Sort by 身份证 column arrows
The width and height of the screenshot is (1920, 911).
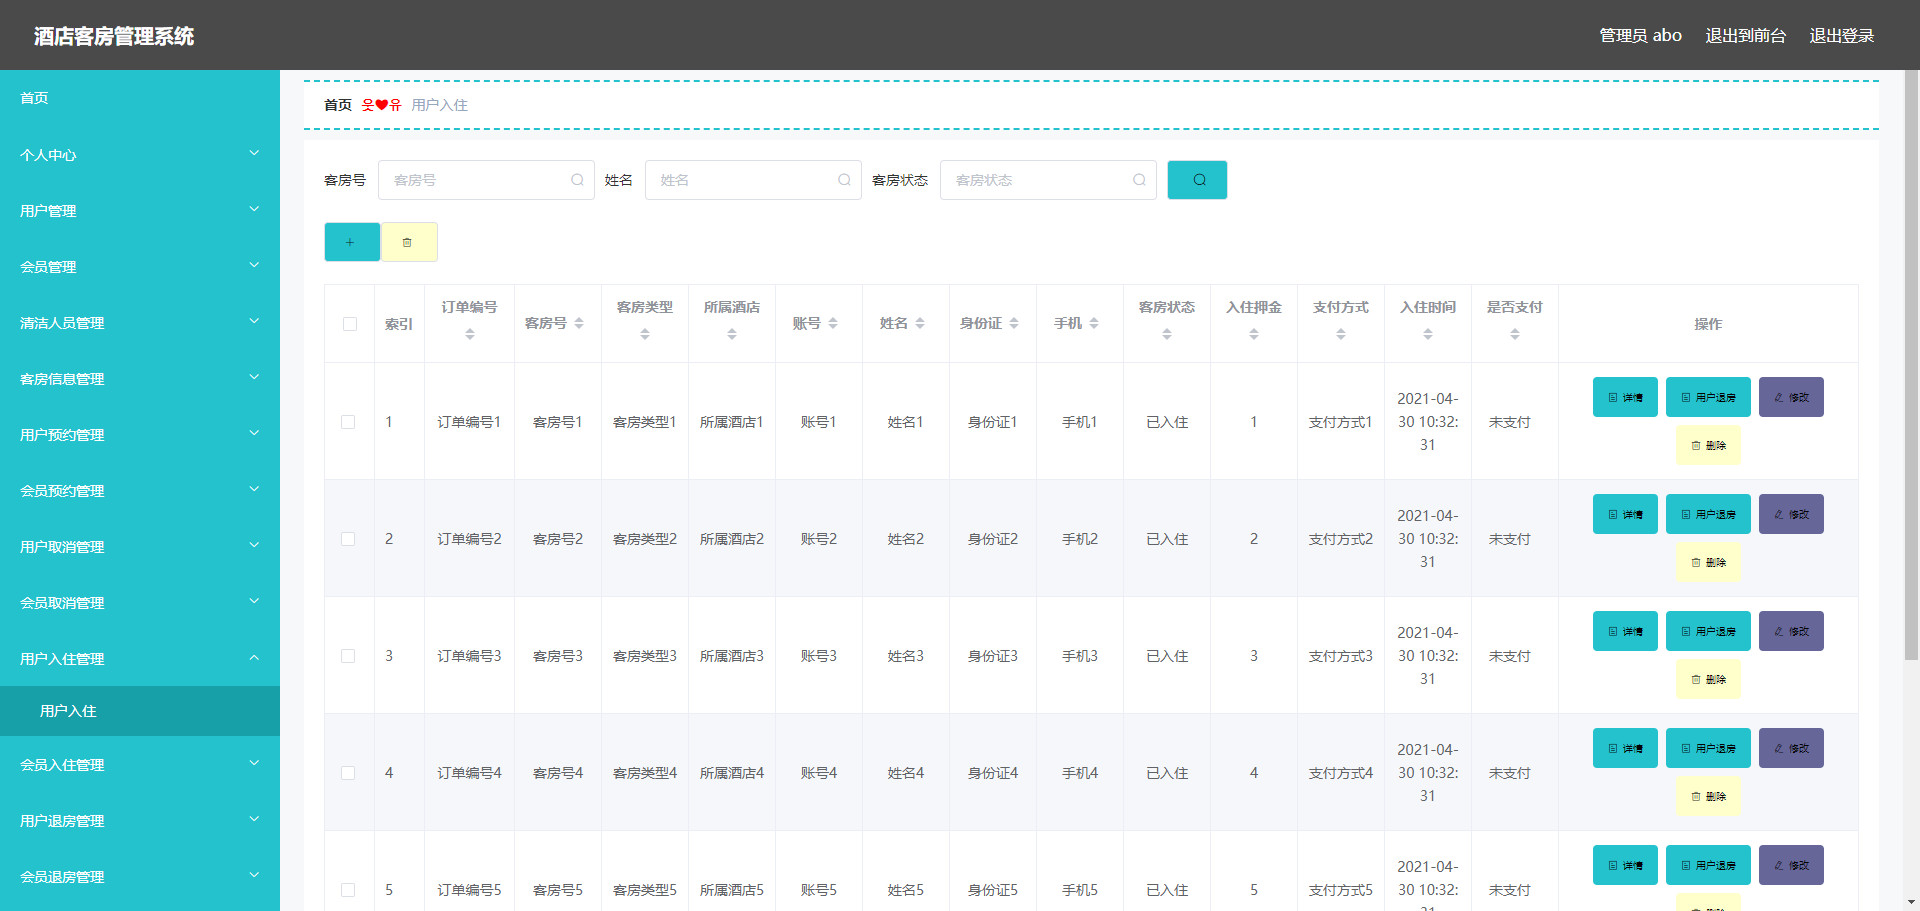point(1014,323)
